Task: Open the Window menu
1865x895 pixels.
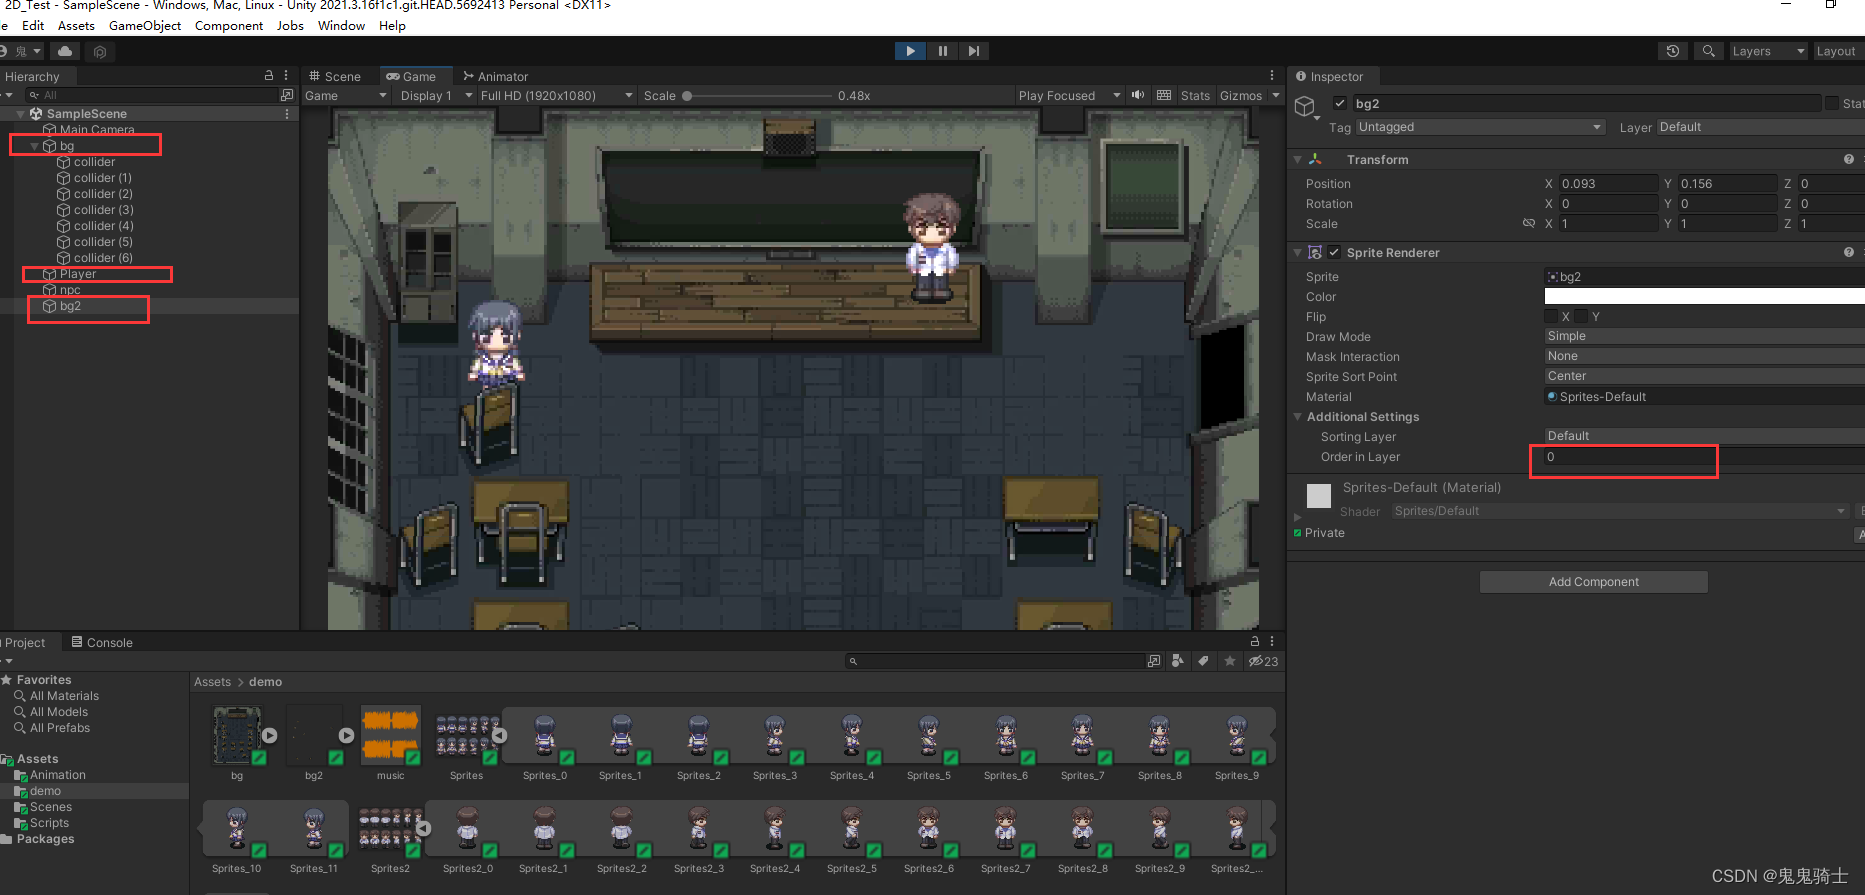Action: point(341,26)
